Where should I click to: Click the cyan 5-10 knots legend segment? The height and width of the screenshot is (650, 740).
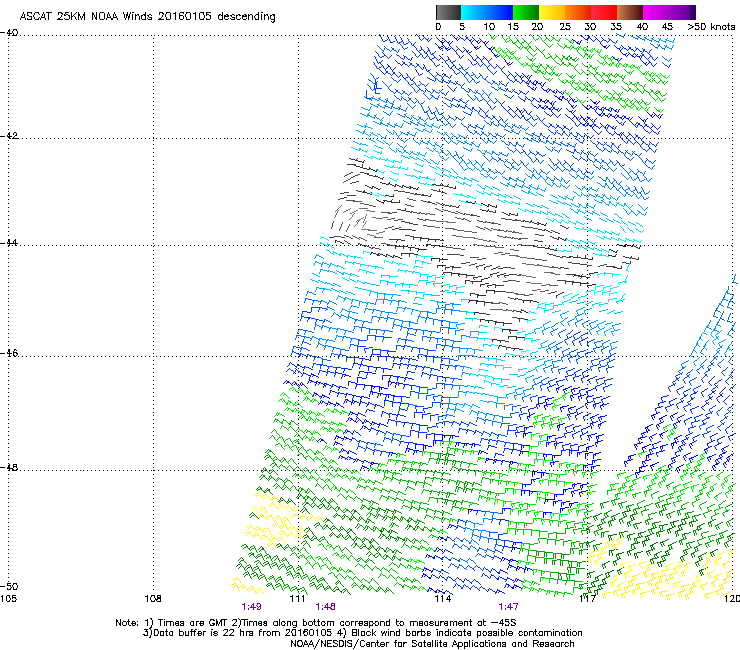coord(473,12)
